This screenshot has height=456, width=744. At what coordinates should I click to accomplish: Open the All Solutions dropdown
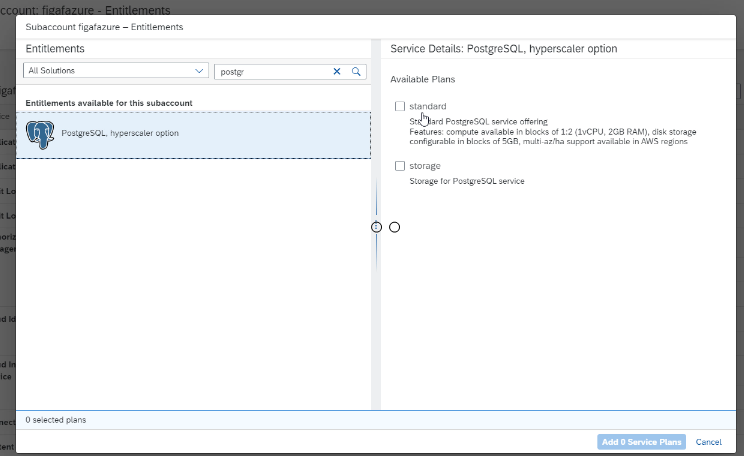coord(116,71)
